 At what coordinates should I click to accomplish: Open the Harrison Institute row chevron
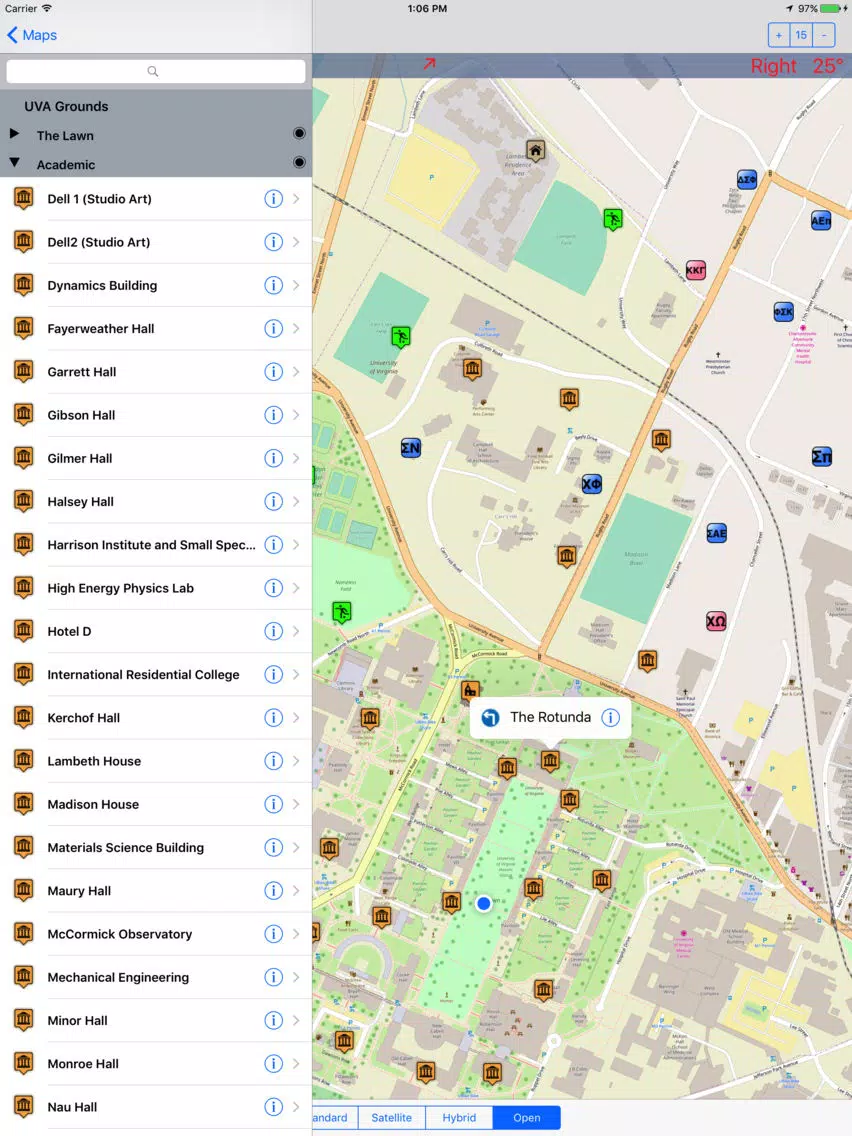296,545
